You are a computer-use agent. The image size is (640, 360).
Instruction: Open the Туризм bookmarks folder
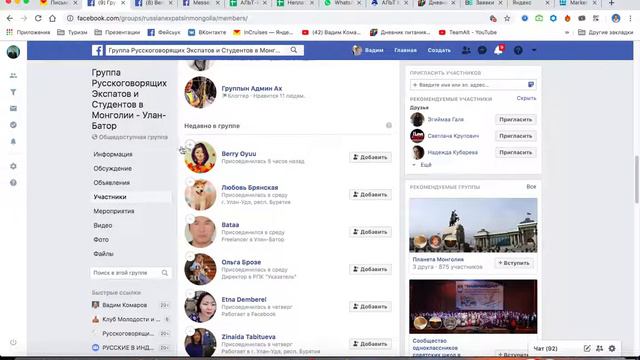[72, 32]
